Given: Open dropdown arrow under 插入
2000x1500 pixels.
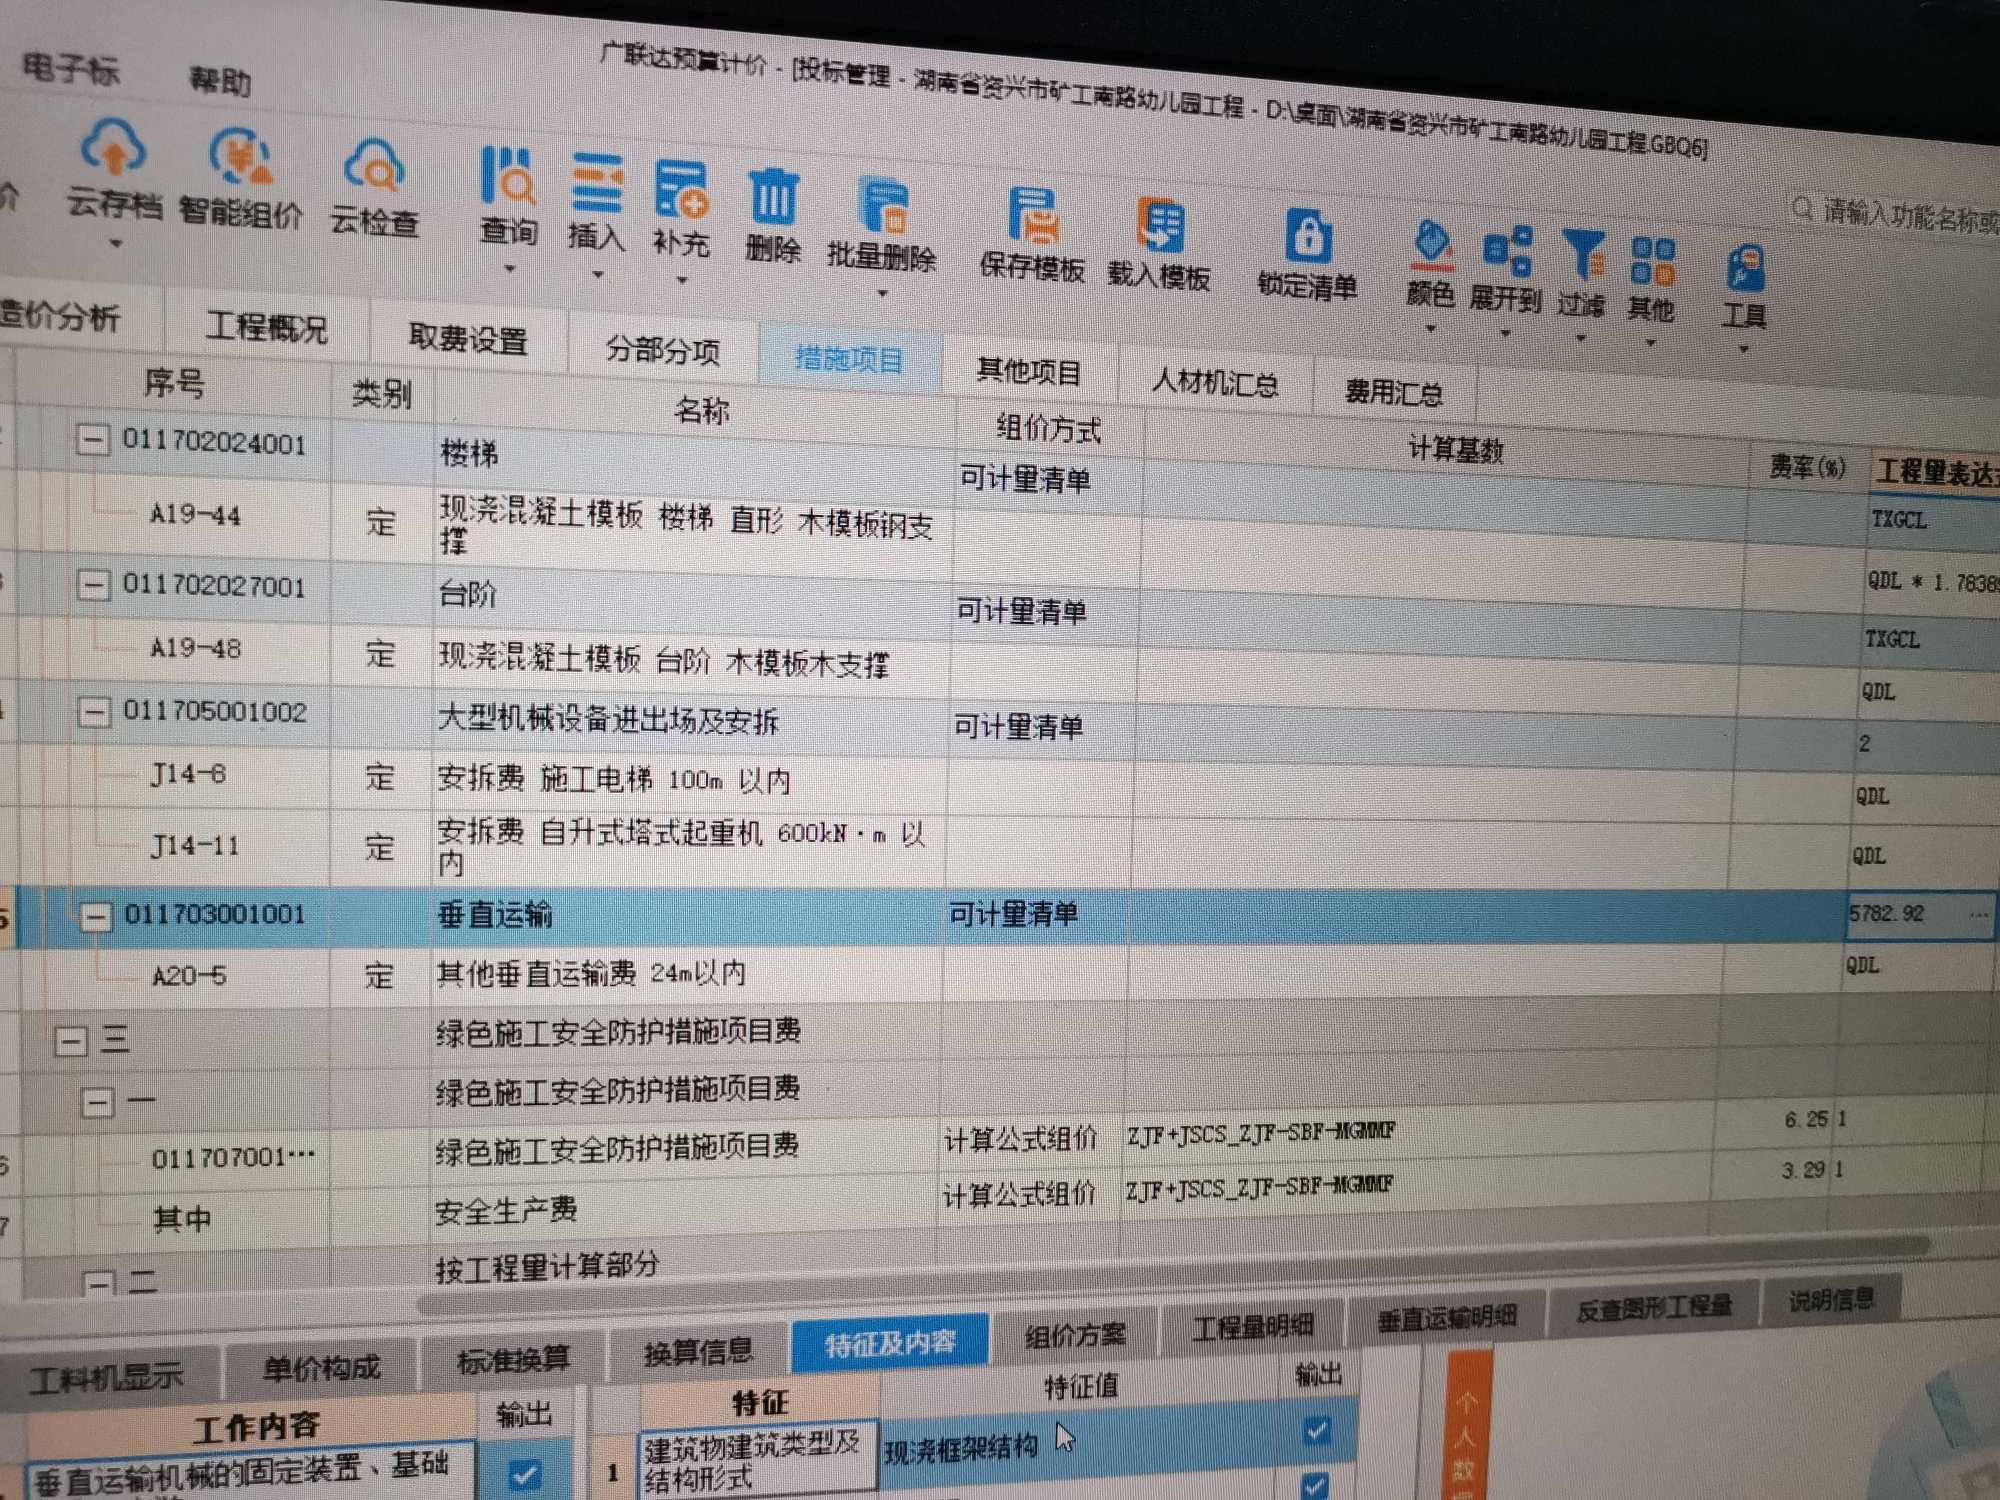Looking at the screenshot, I should (597, 274).
